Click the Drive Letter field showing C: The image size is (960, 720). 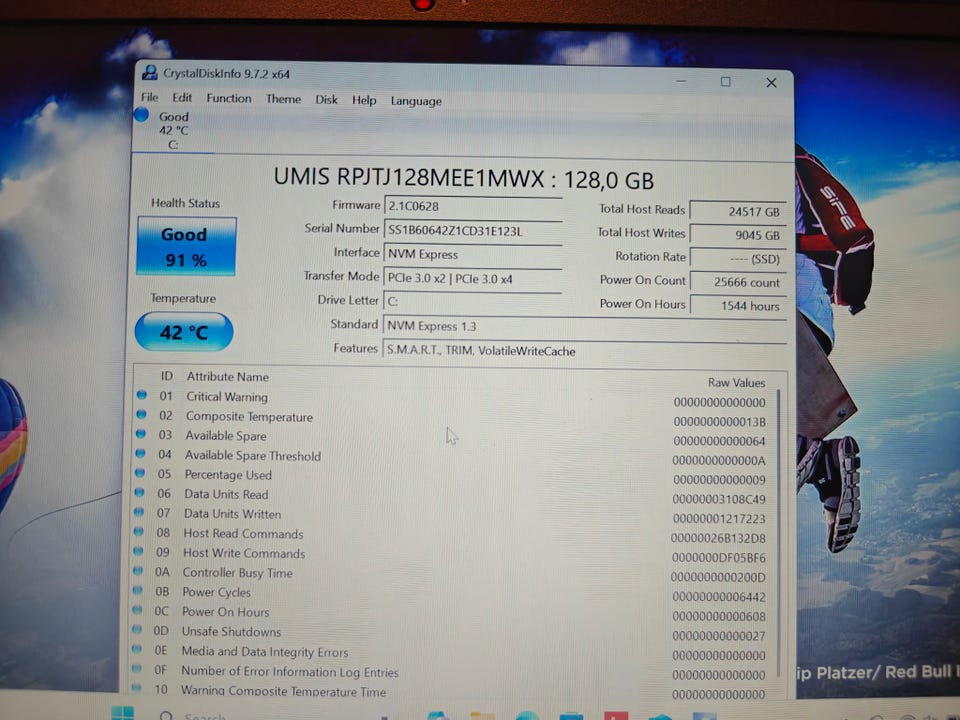473,301
